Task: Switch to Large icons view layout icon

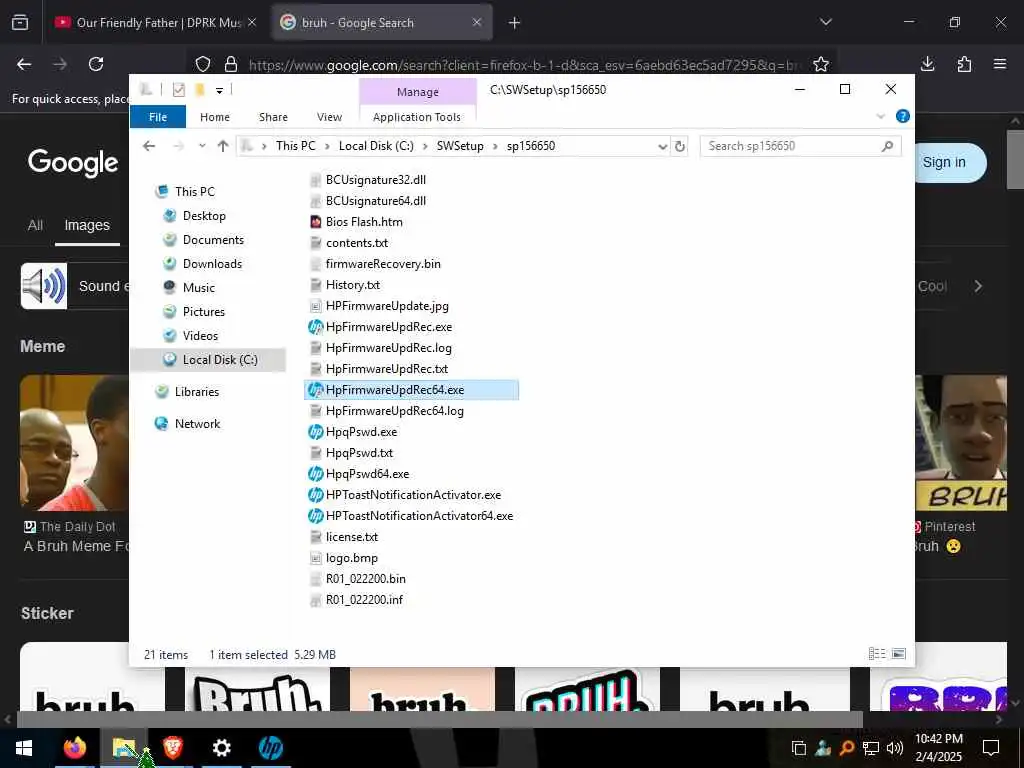Action: (899, 654)
